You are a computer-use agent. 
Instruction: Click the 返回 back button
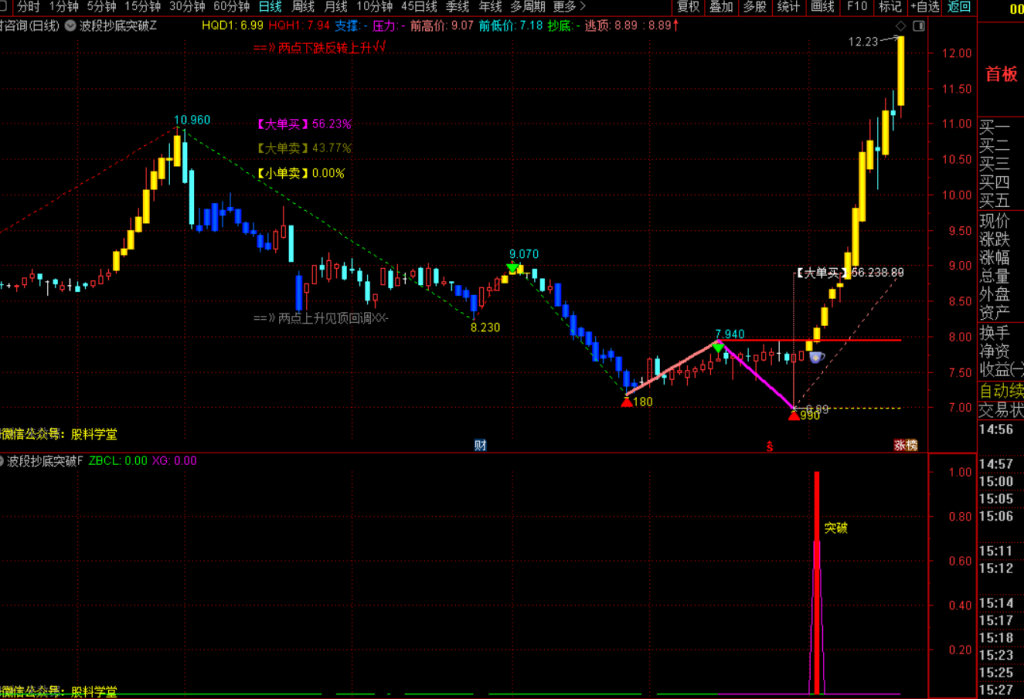959,7
